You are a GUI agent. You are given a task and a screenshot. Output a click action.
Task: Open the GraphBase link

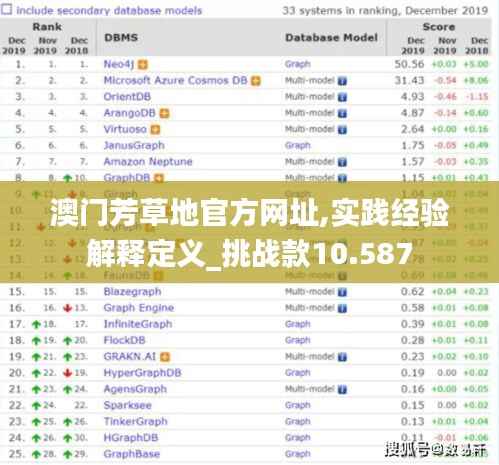click(132, 454)
